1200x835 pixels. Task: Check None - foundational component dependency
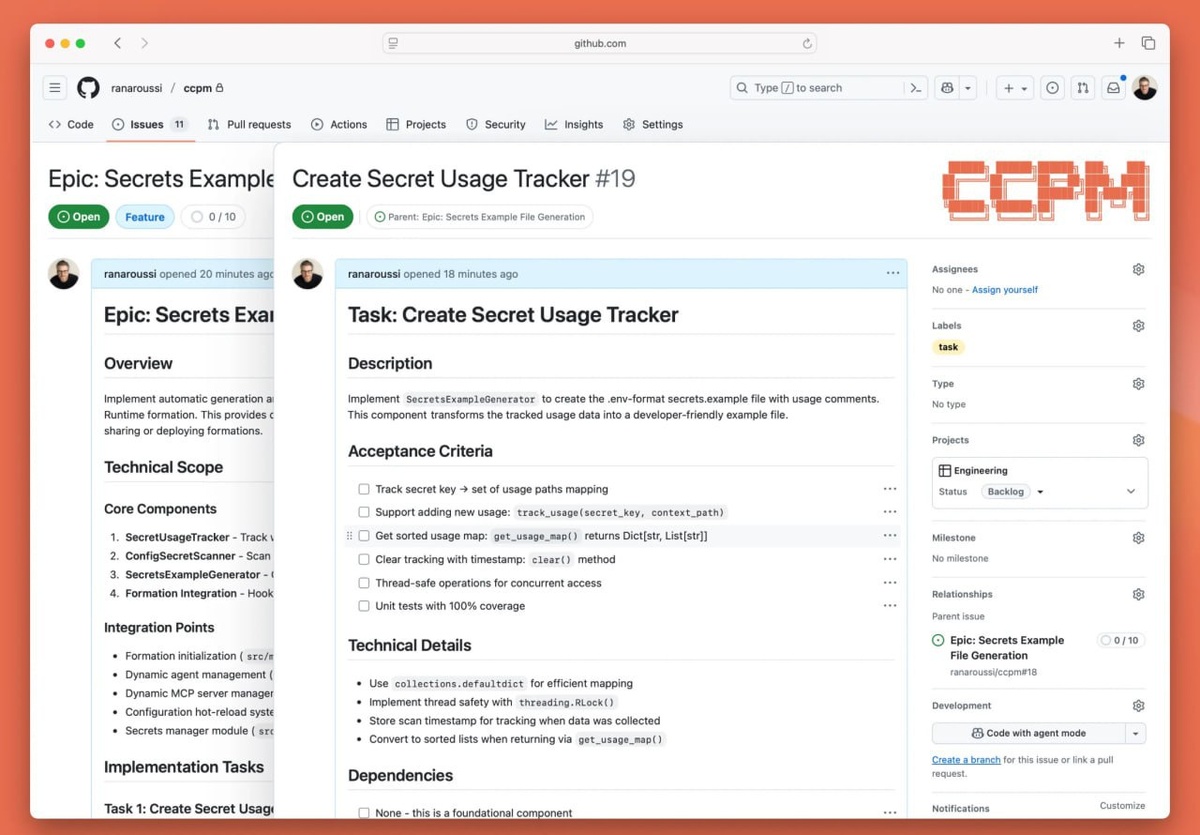pos(364,813)
